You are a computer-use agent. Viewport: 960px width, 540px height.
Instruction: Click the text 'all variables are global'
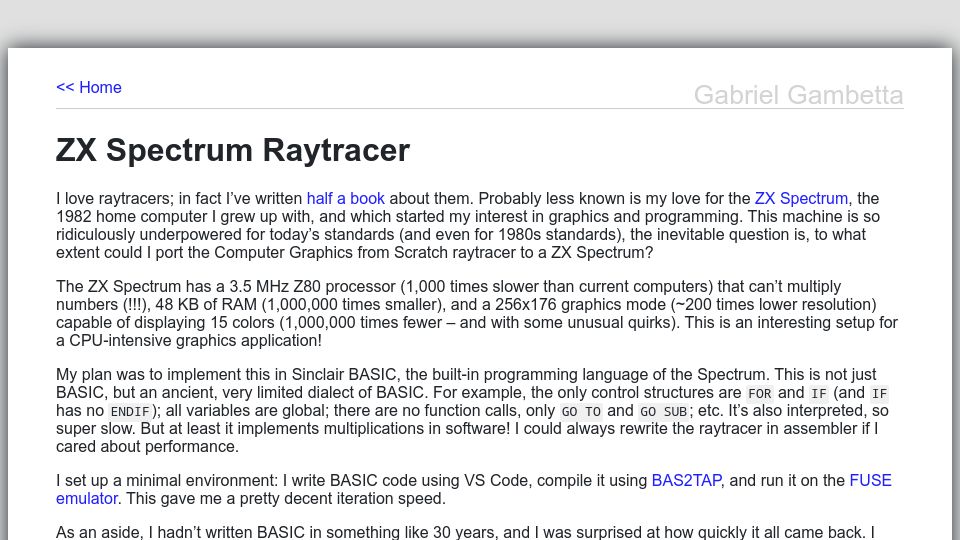coord(247,411)
